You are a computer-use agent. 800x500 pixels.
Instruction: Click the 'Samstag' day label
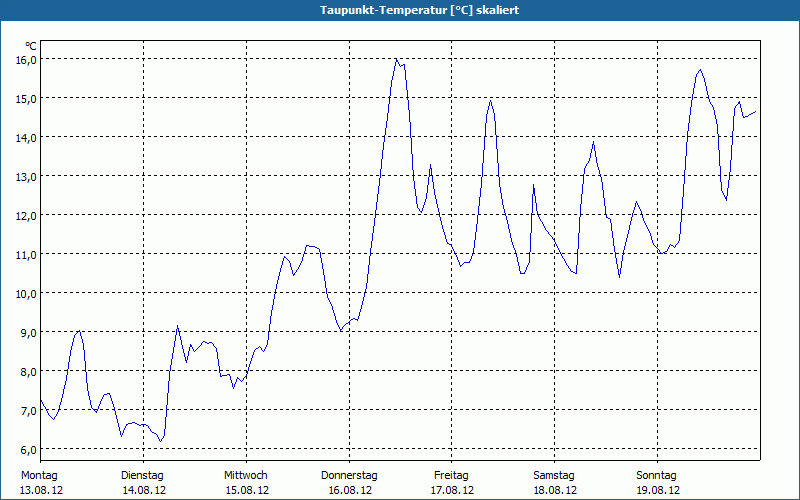pyautogui.click(x=554, y=476)
